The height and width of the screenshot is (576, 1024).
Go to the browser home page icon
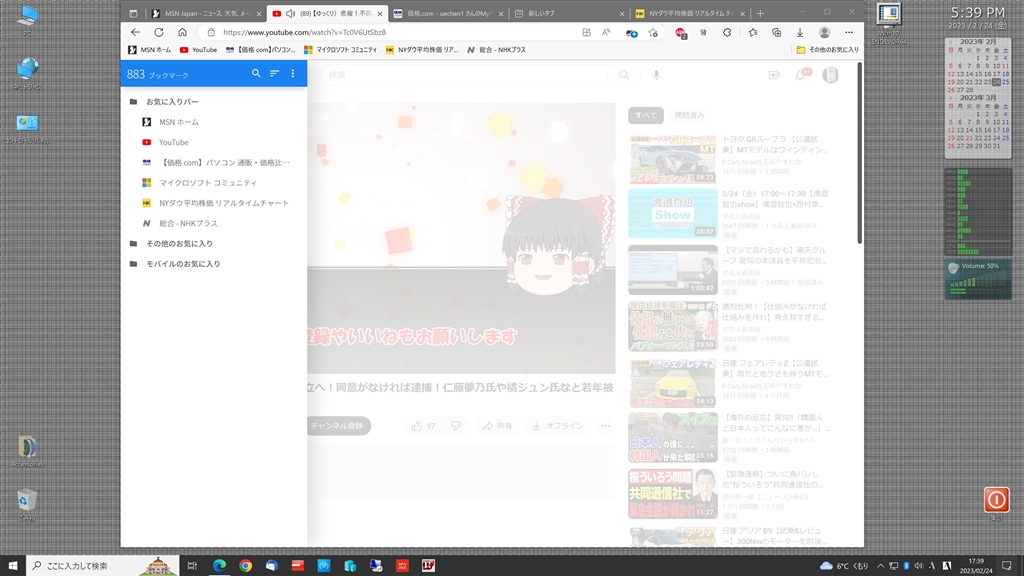tap(182, 32)
